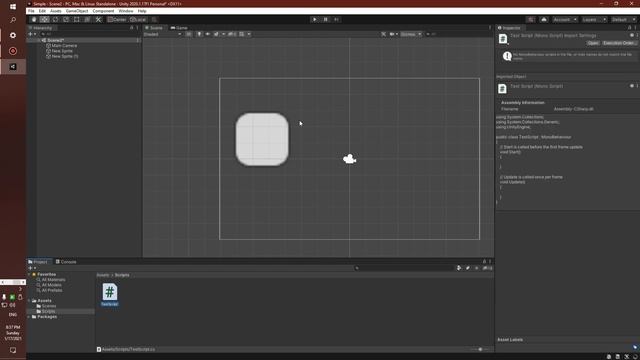
Task: Open the GameObject menu
Action: pyautogui.click(x=77, y=11)
